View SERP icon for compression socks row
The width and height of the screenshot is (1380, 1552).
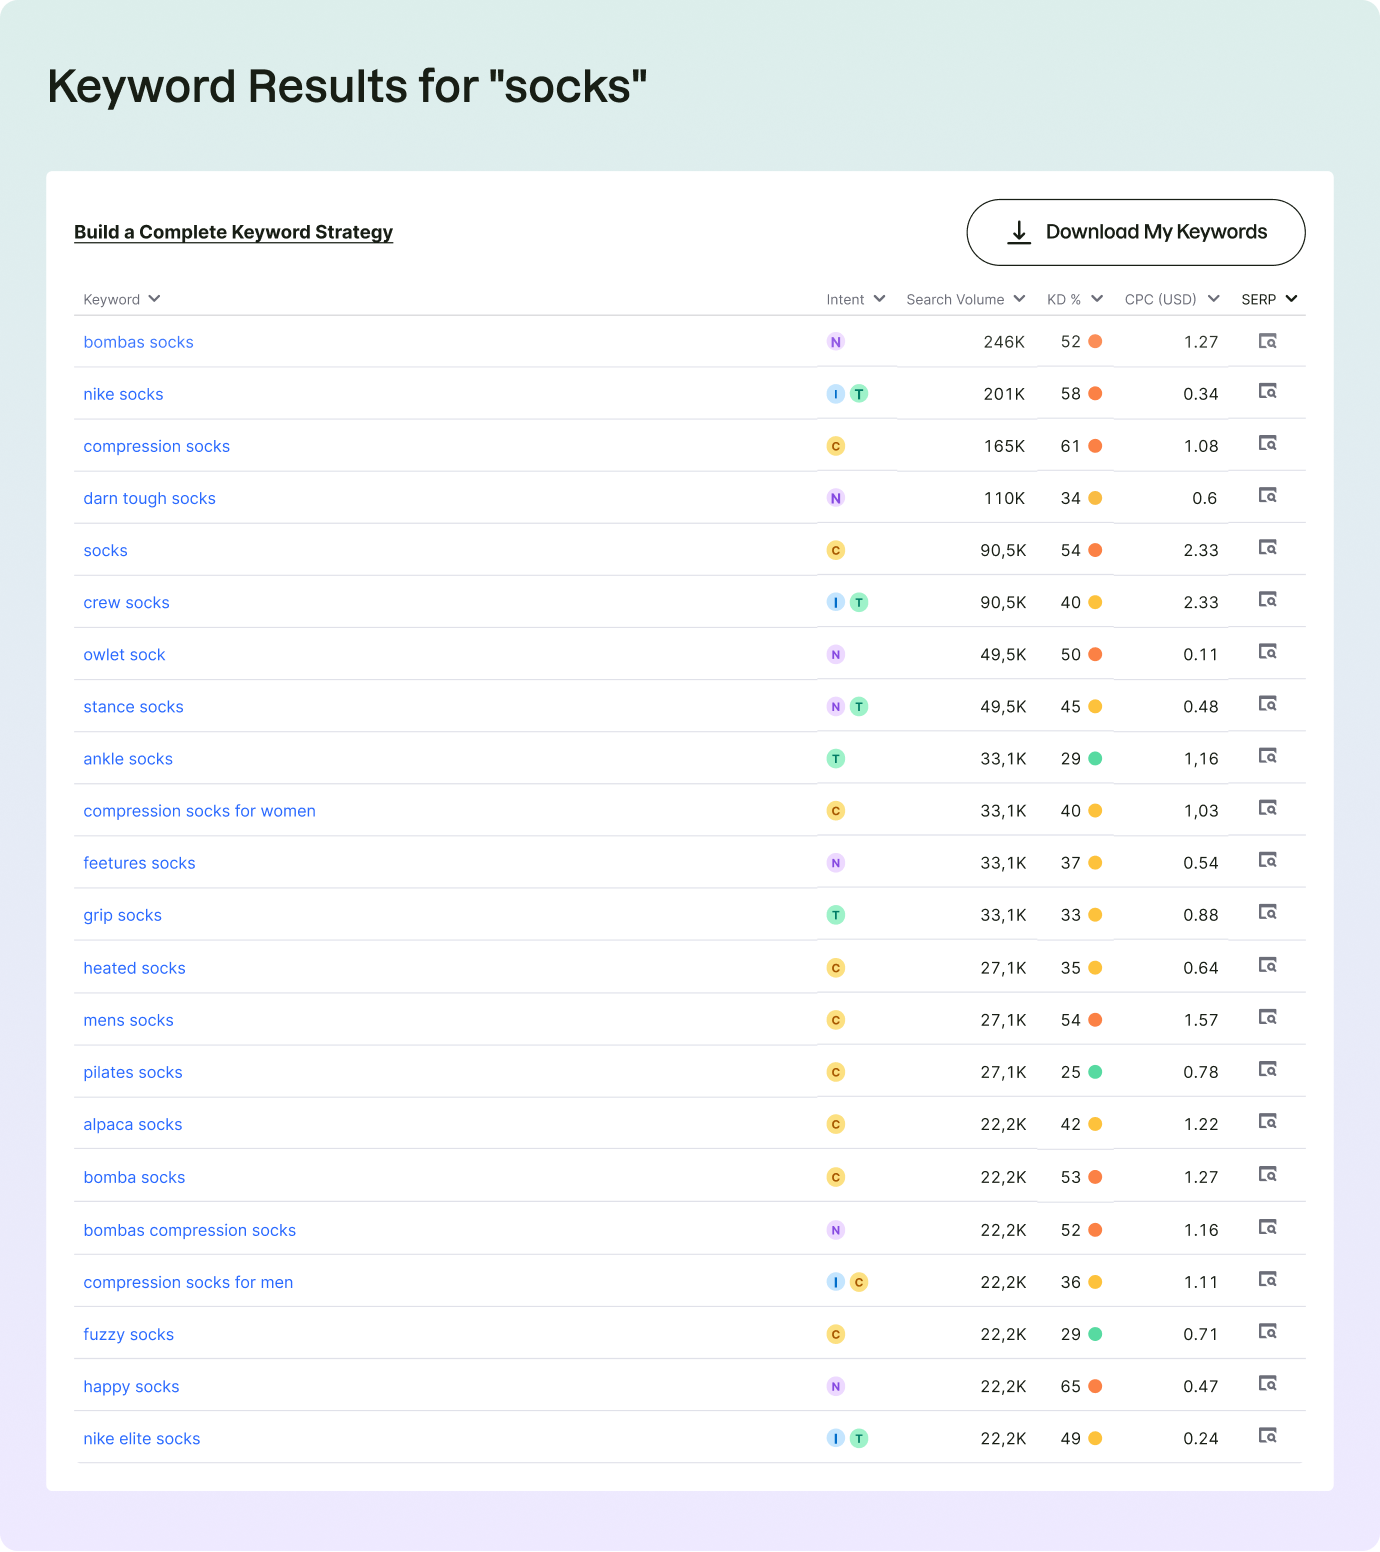click(1267, 443)
